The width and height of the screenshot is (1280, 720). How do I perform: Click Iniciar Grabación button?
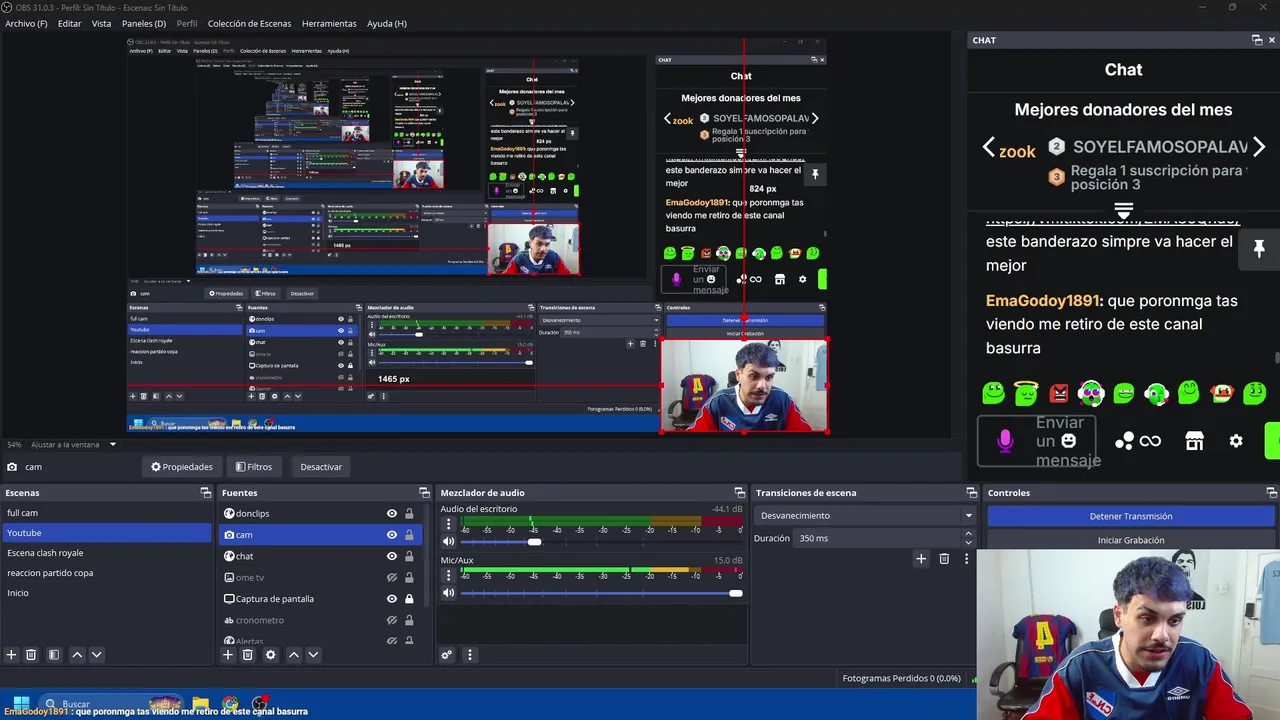1131,540
